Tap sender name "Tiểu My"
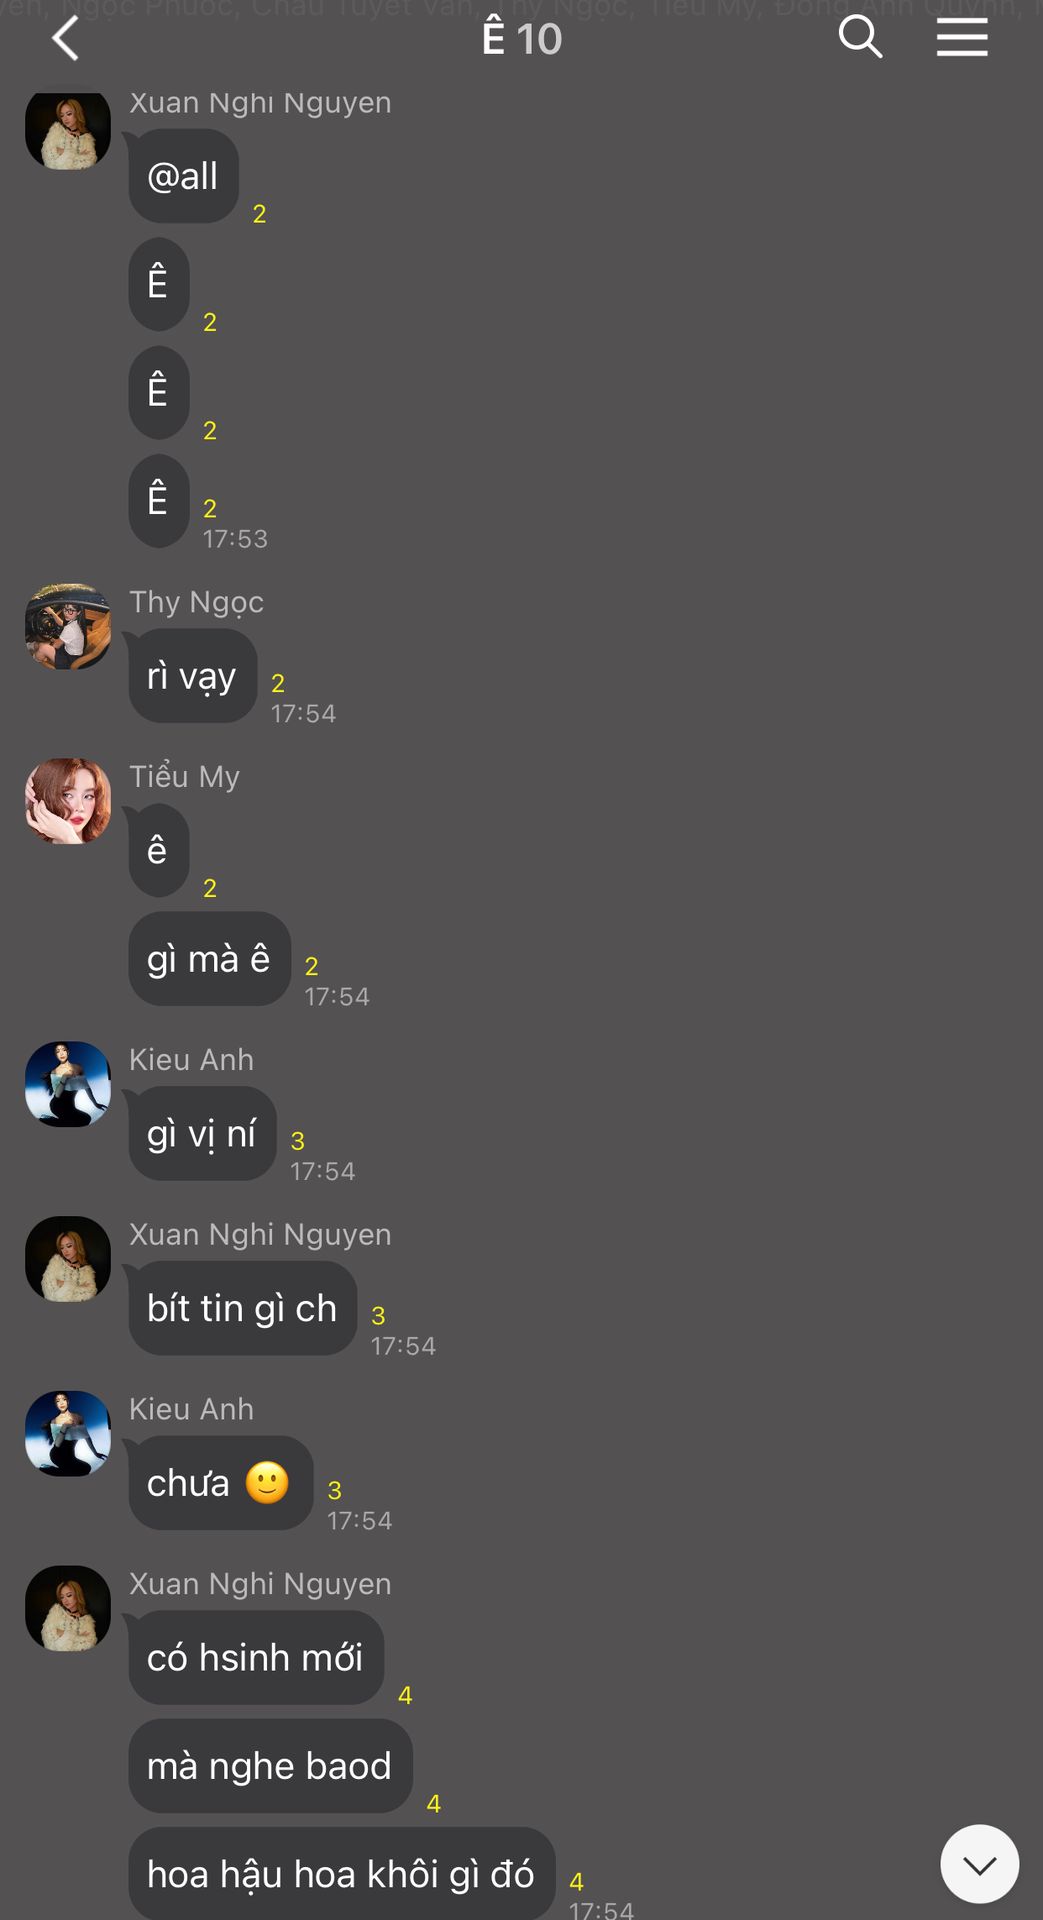 pyautogui.click(x=184, y=777)
